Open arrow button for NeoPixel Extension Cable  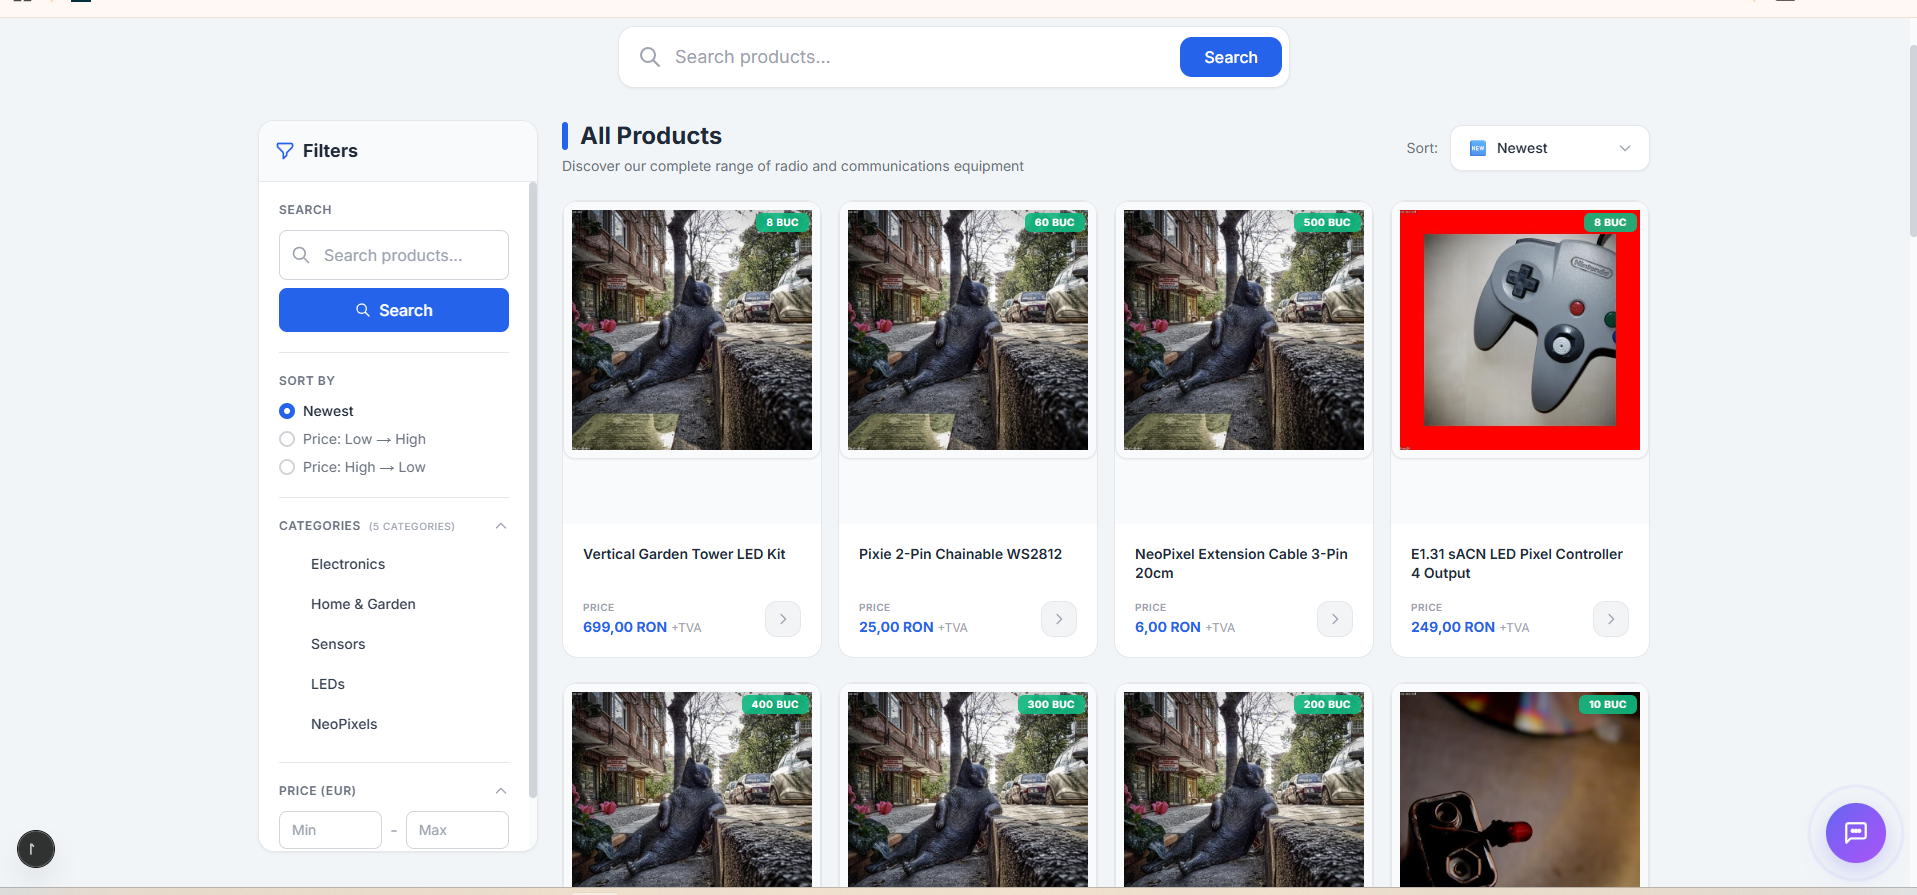pos(1335,619)
